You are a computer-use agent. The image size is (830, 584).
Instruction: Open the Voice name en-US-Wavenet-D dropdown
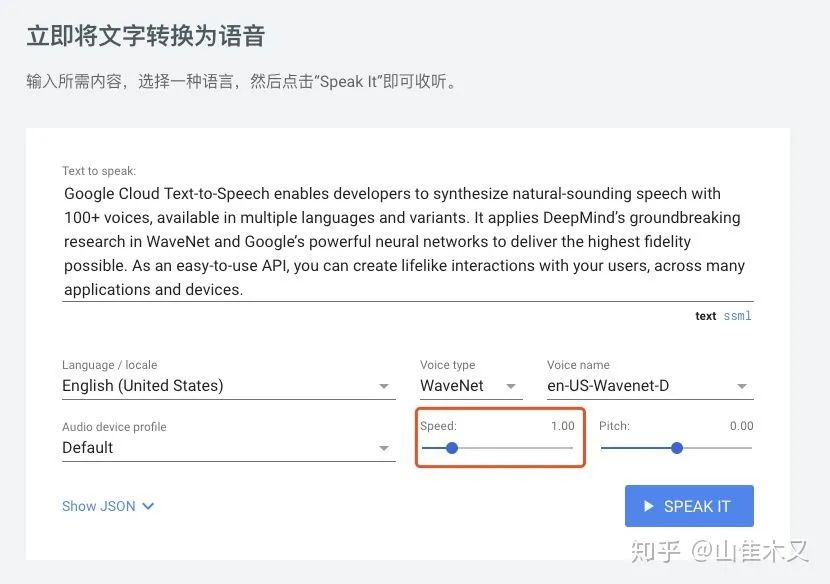point(648,386)
